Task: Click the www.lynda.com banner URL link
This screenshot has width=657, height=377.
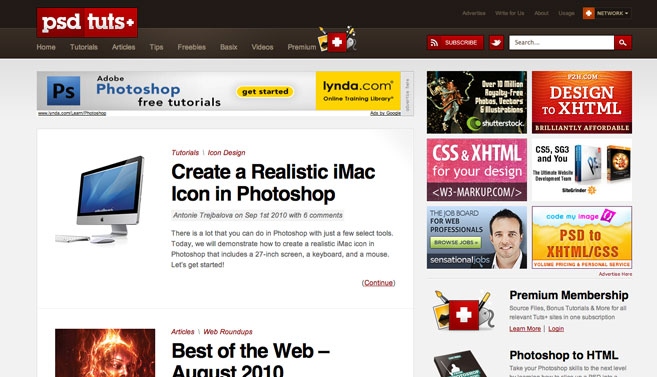Action: [72, 113]
